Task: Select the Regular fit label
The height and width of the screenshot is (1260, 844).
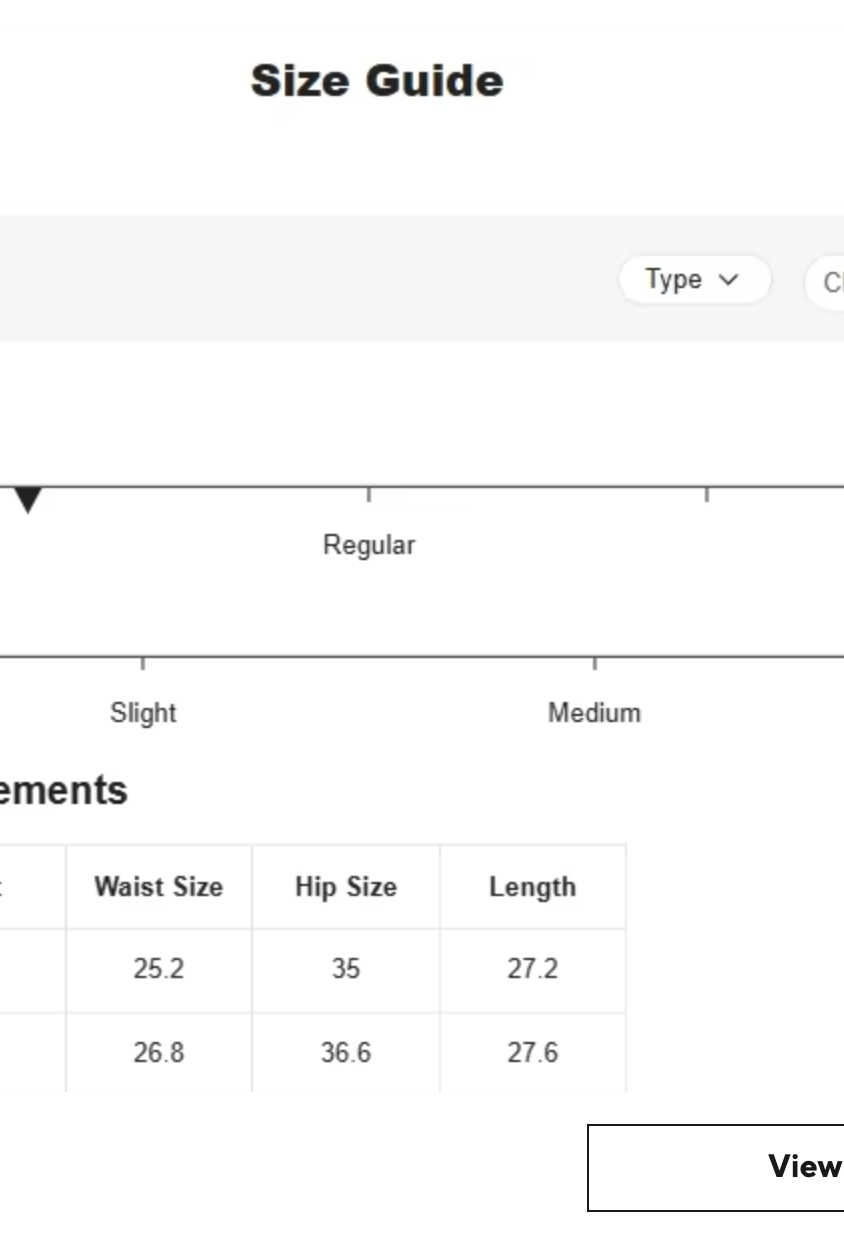Action: 368,545
